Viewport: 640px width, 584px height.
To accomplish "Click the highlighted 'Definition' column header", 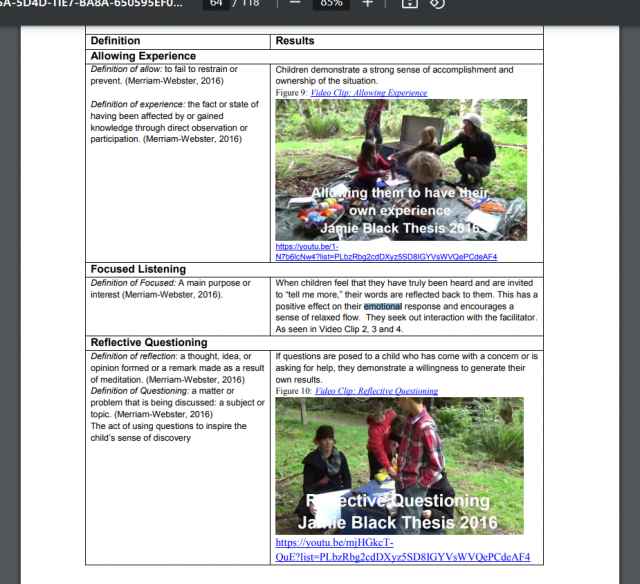I will tap(115, 41).
